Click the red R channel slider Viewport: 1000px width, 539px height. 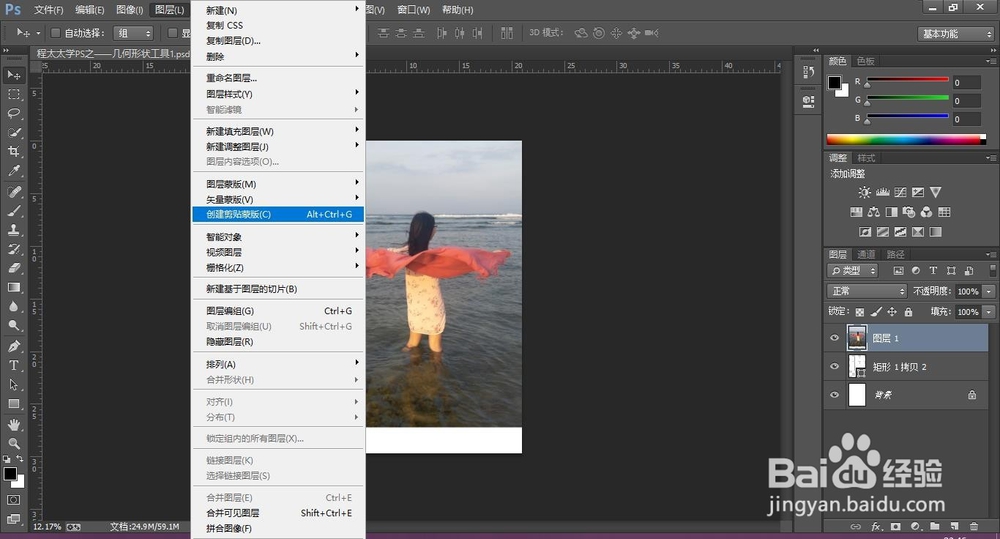coord(907,80)
